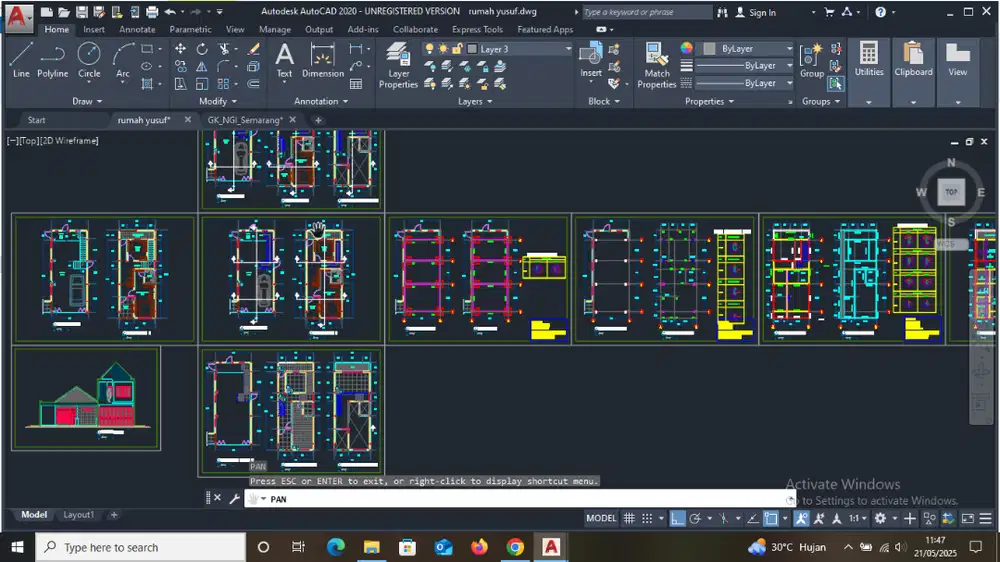Toggle the drawing grid display
The height and width of the screenshot is (562, 1000).
629,518
